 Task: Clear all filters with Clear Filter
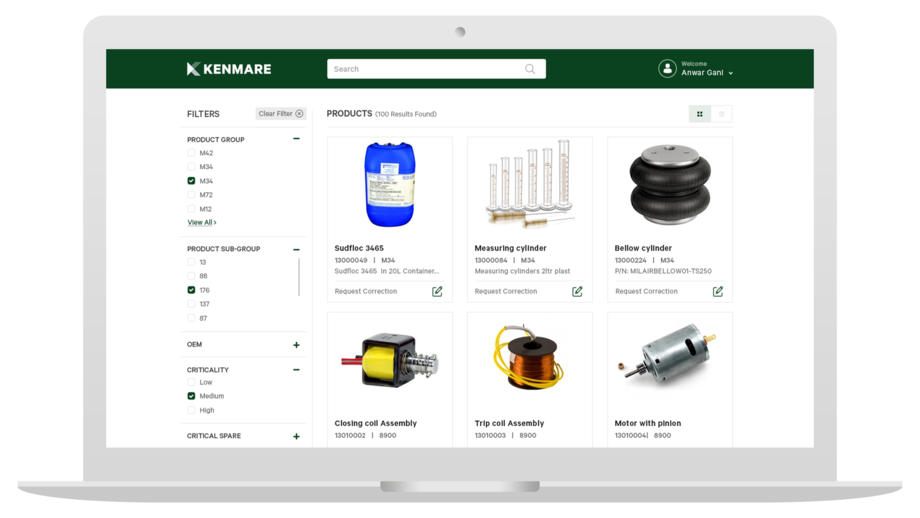coord(280,114)
